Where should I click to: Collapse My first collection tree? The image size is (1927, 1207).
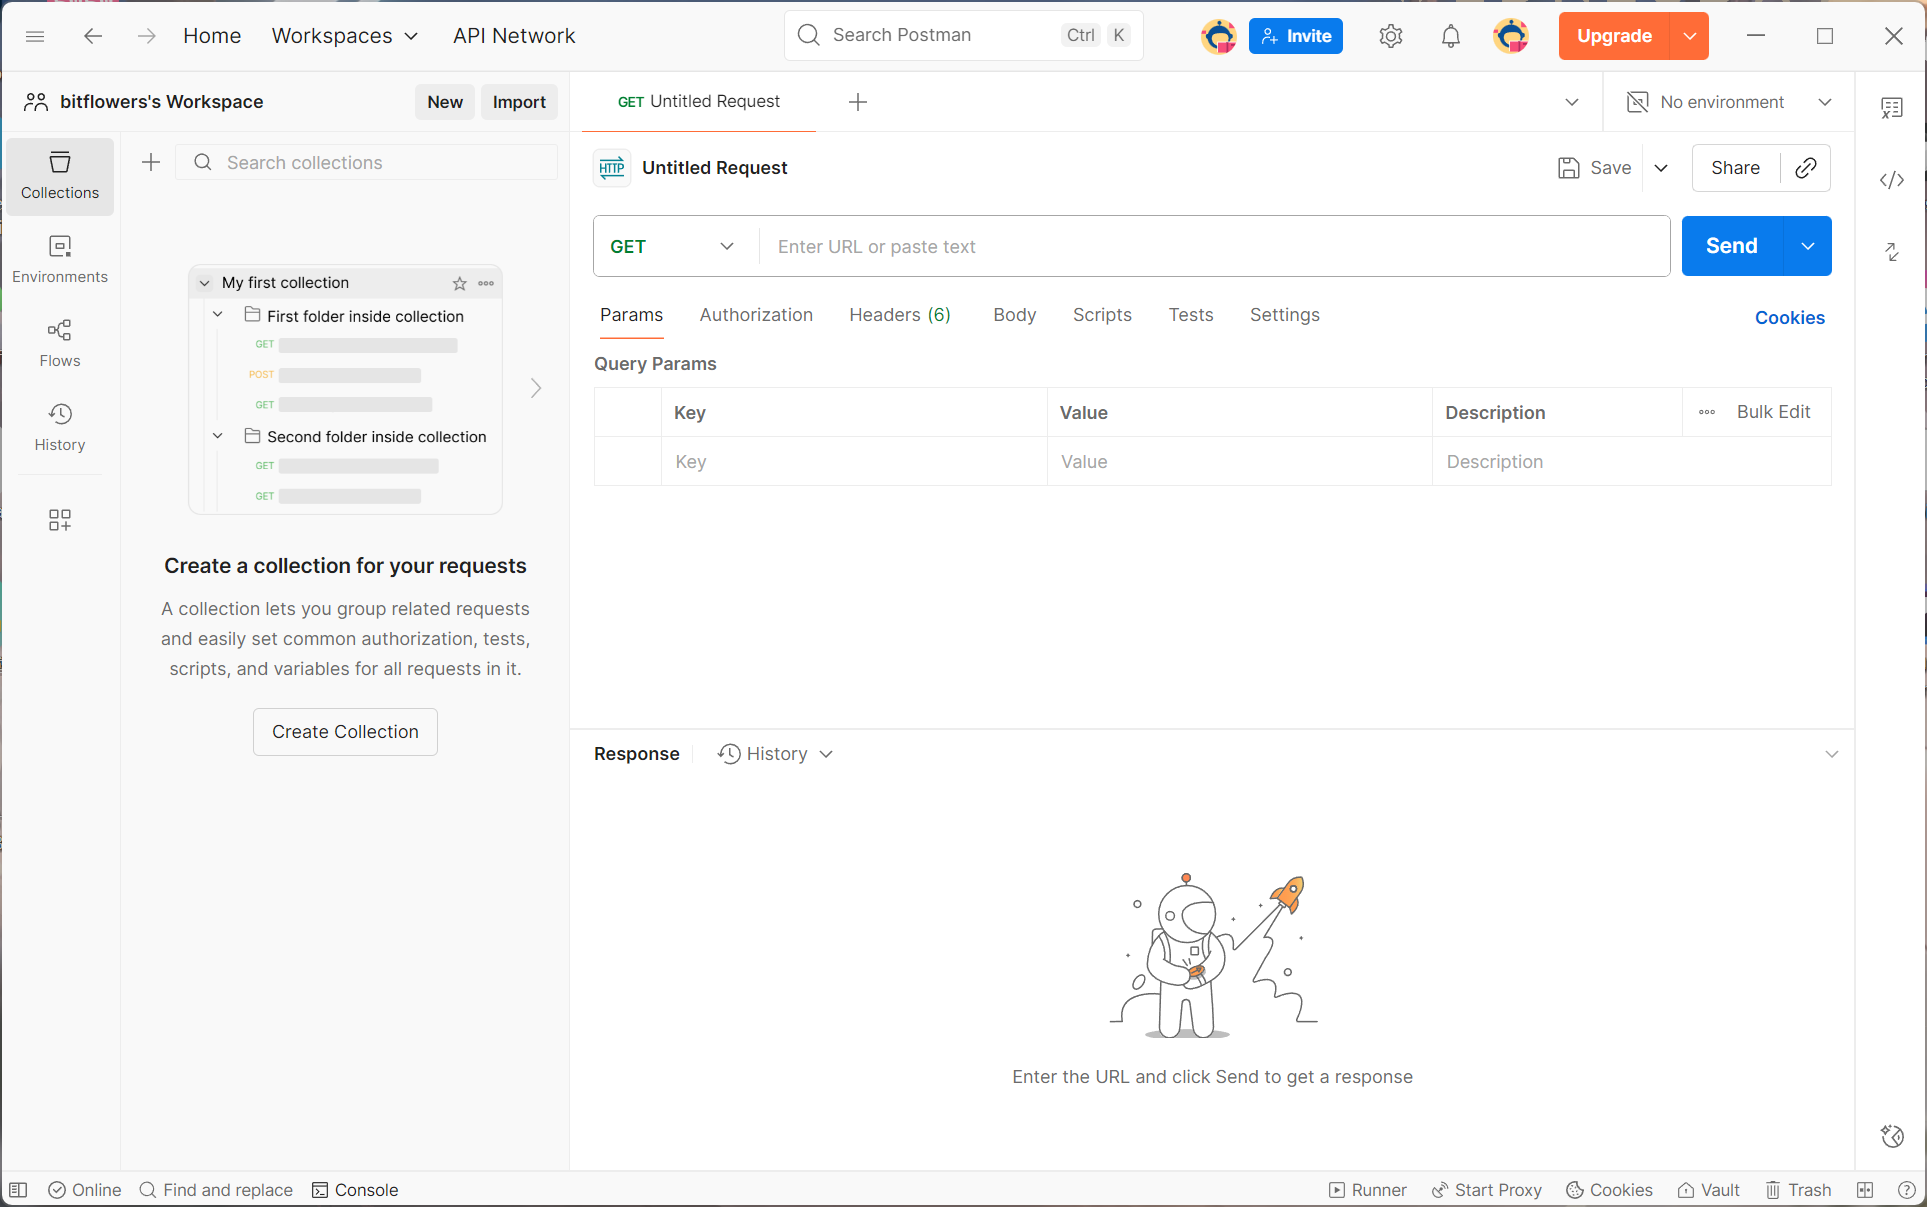(205, 283)
